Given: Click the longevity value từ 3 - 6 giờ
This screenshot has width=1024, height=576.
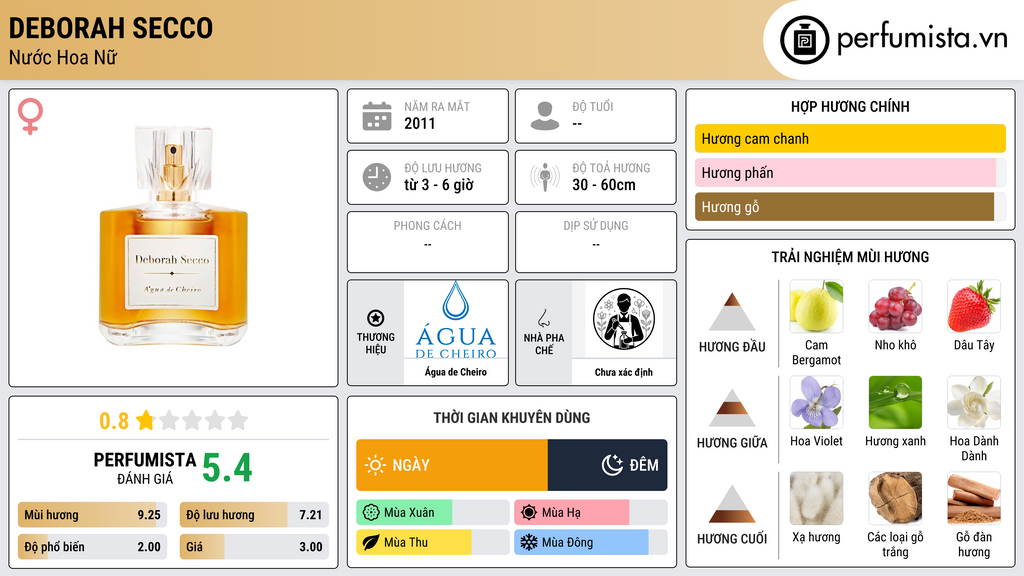Looking at the screenshot, I should coord(439,185).
